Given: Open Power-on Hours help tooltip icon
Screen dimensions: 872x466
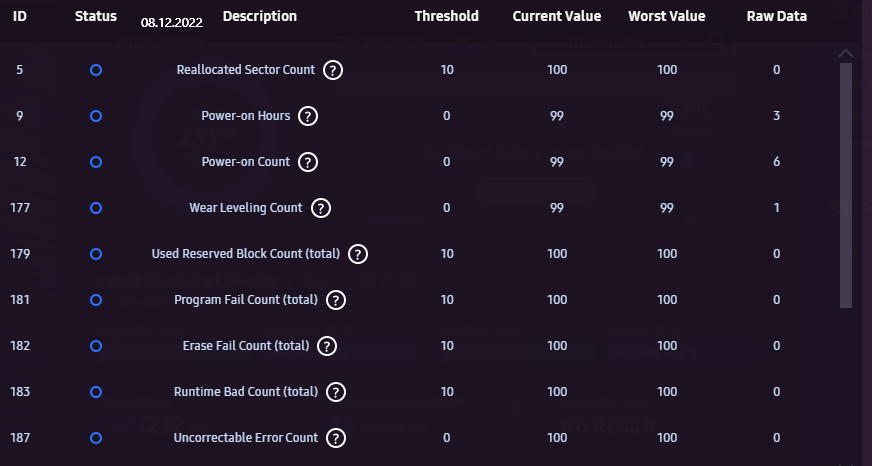Looking at the screenshot, I should (x=309, y=116).
